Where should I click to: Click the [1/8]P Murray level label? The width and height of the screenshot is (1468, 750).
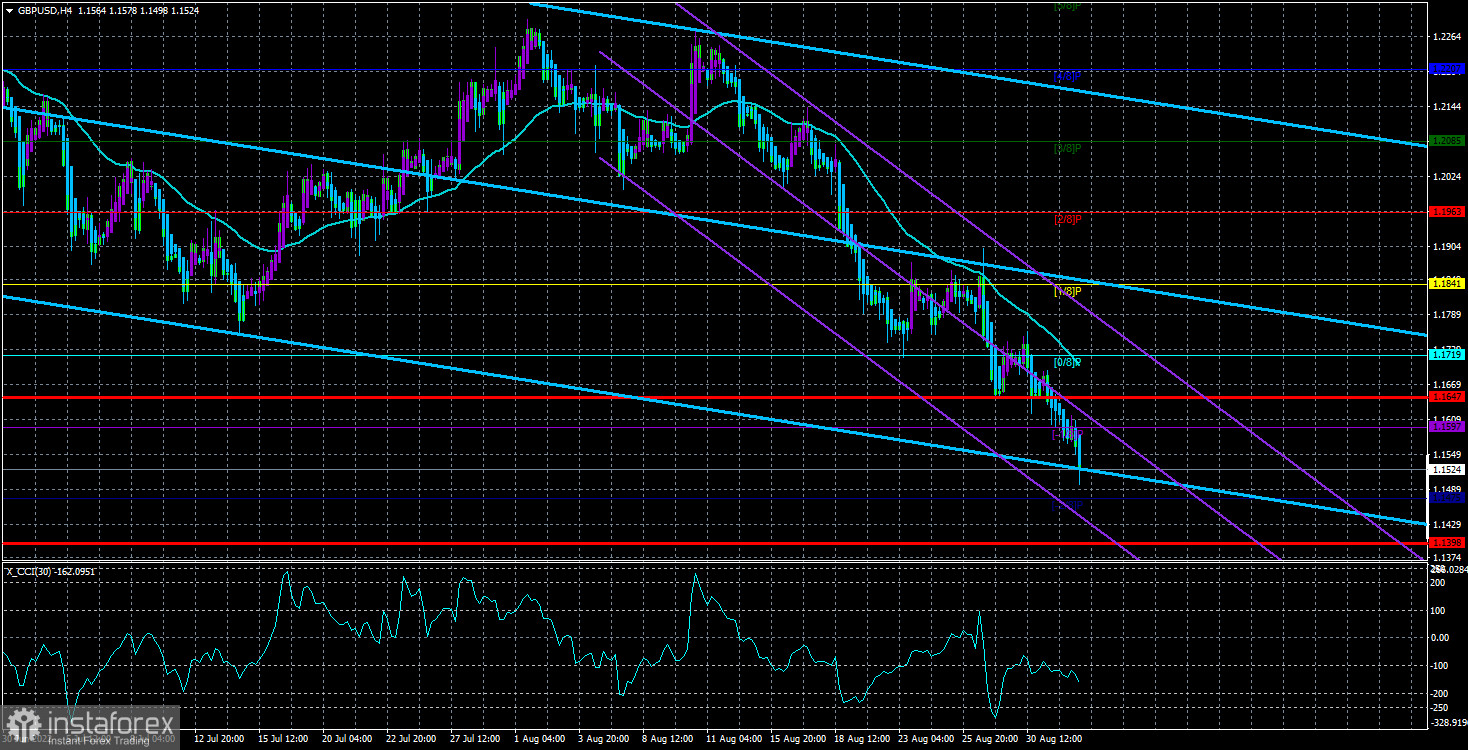pos(1069,292)
